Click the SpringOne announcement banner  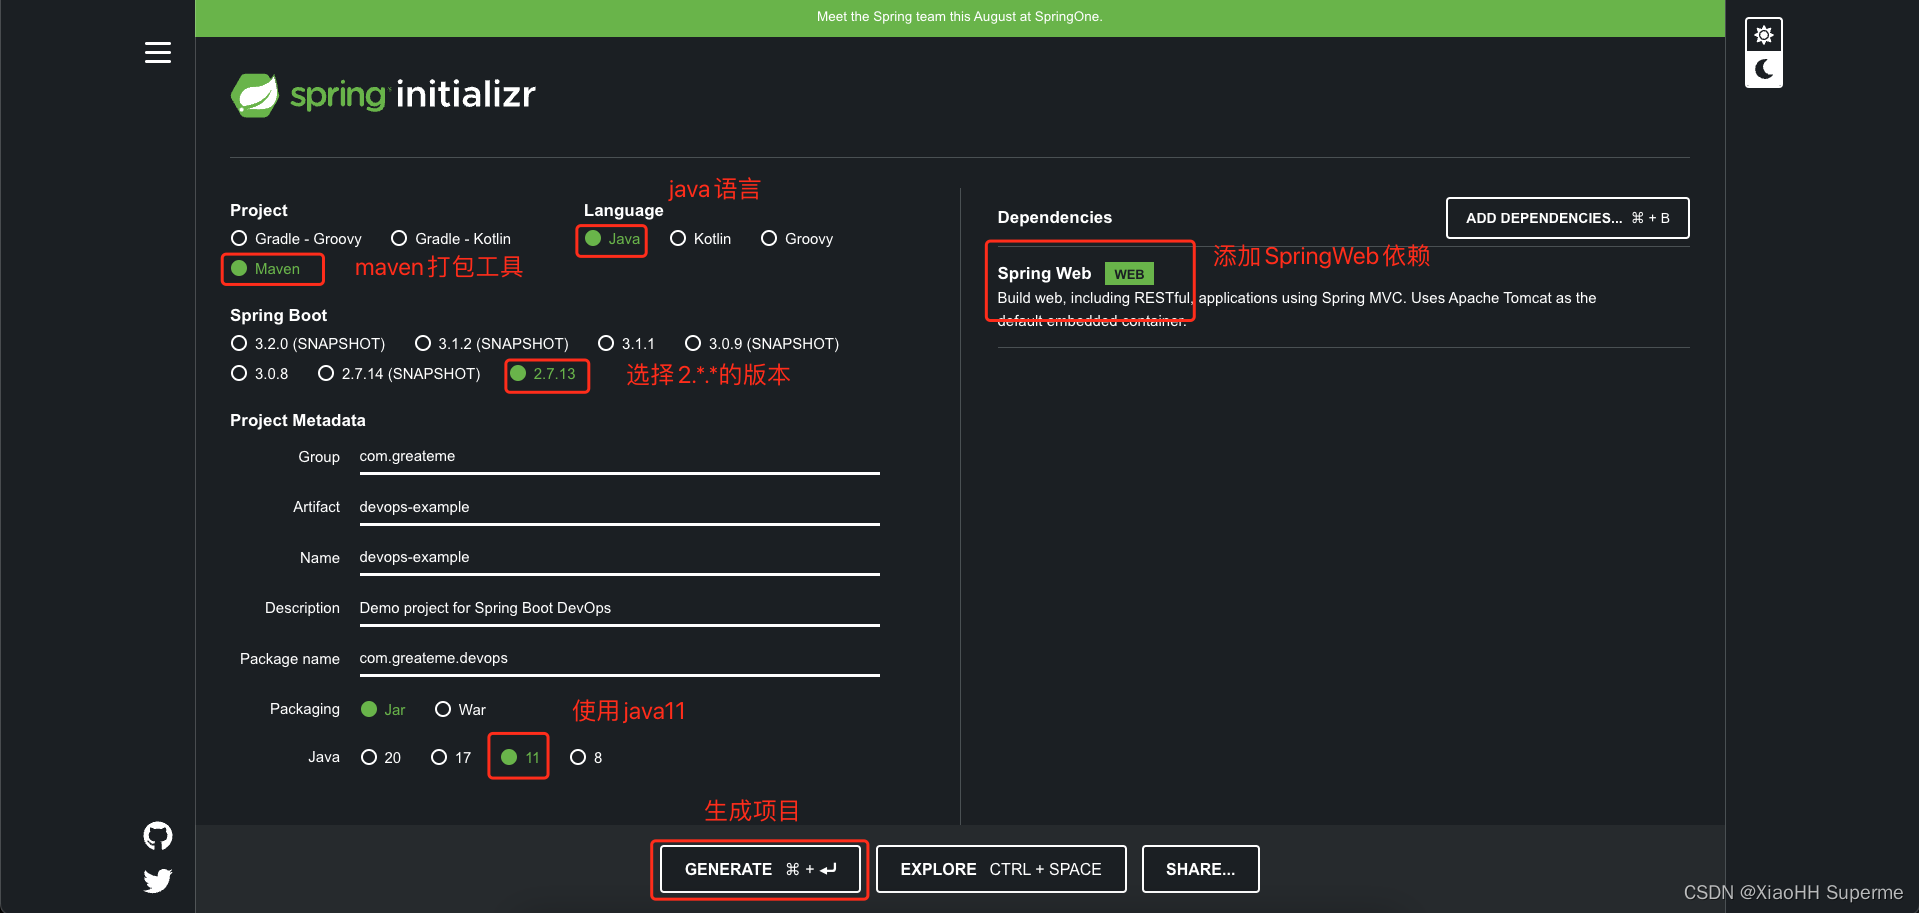[960, 17]
